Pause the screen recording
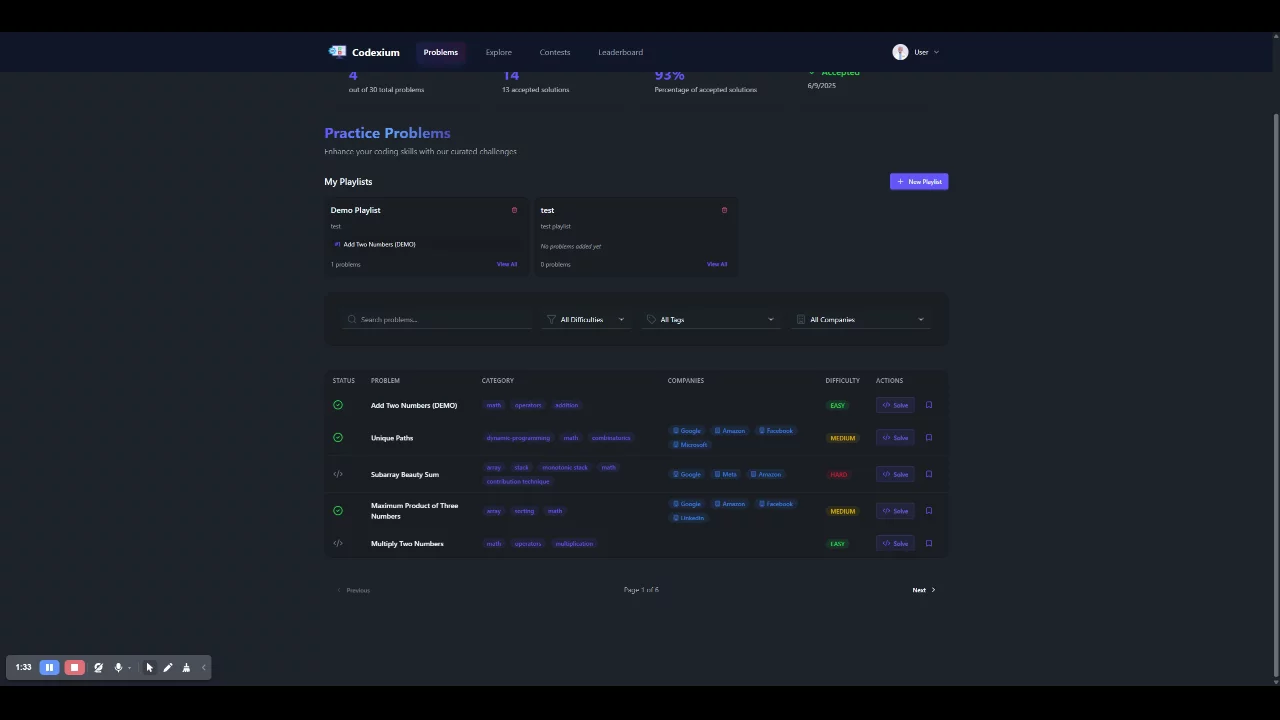This screenshot has width=1280, height=720. 49,667
